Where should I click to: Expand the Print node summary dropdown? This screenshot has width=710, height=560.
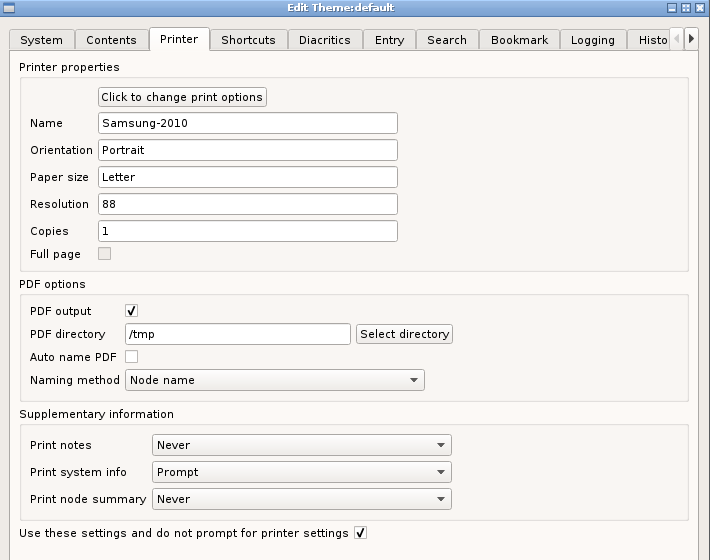(302, 499)
